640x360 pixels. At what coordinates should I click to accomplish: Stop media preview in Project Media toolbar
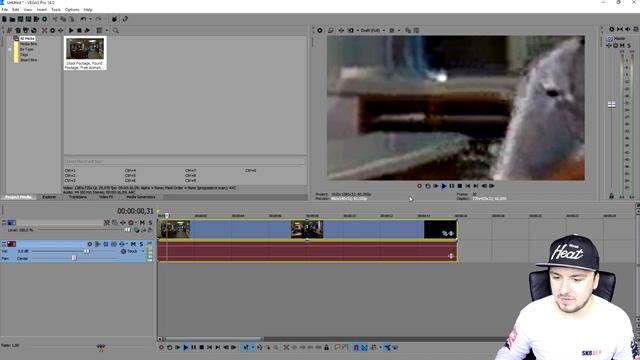pyautogui.click(x=79, y=30)
